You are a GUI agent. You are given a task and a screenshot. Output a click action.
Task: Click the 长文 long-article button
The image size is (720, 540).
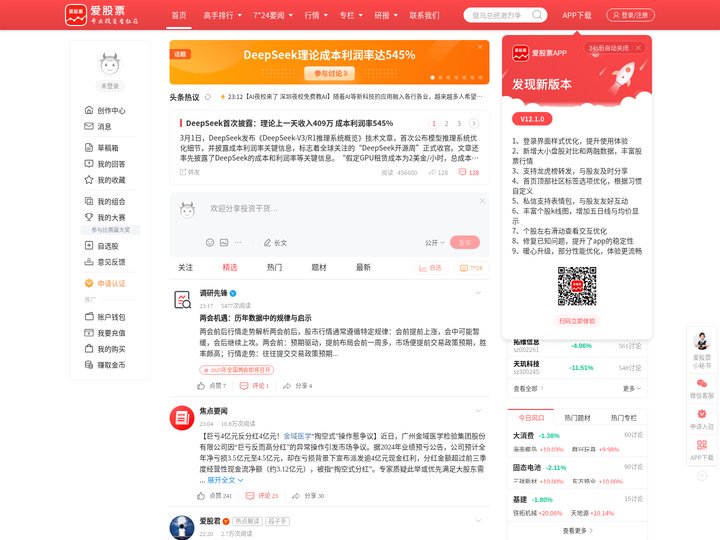[275, 242]
